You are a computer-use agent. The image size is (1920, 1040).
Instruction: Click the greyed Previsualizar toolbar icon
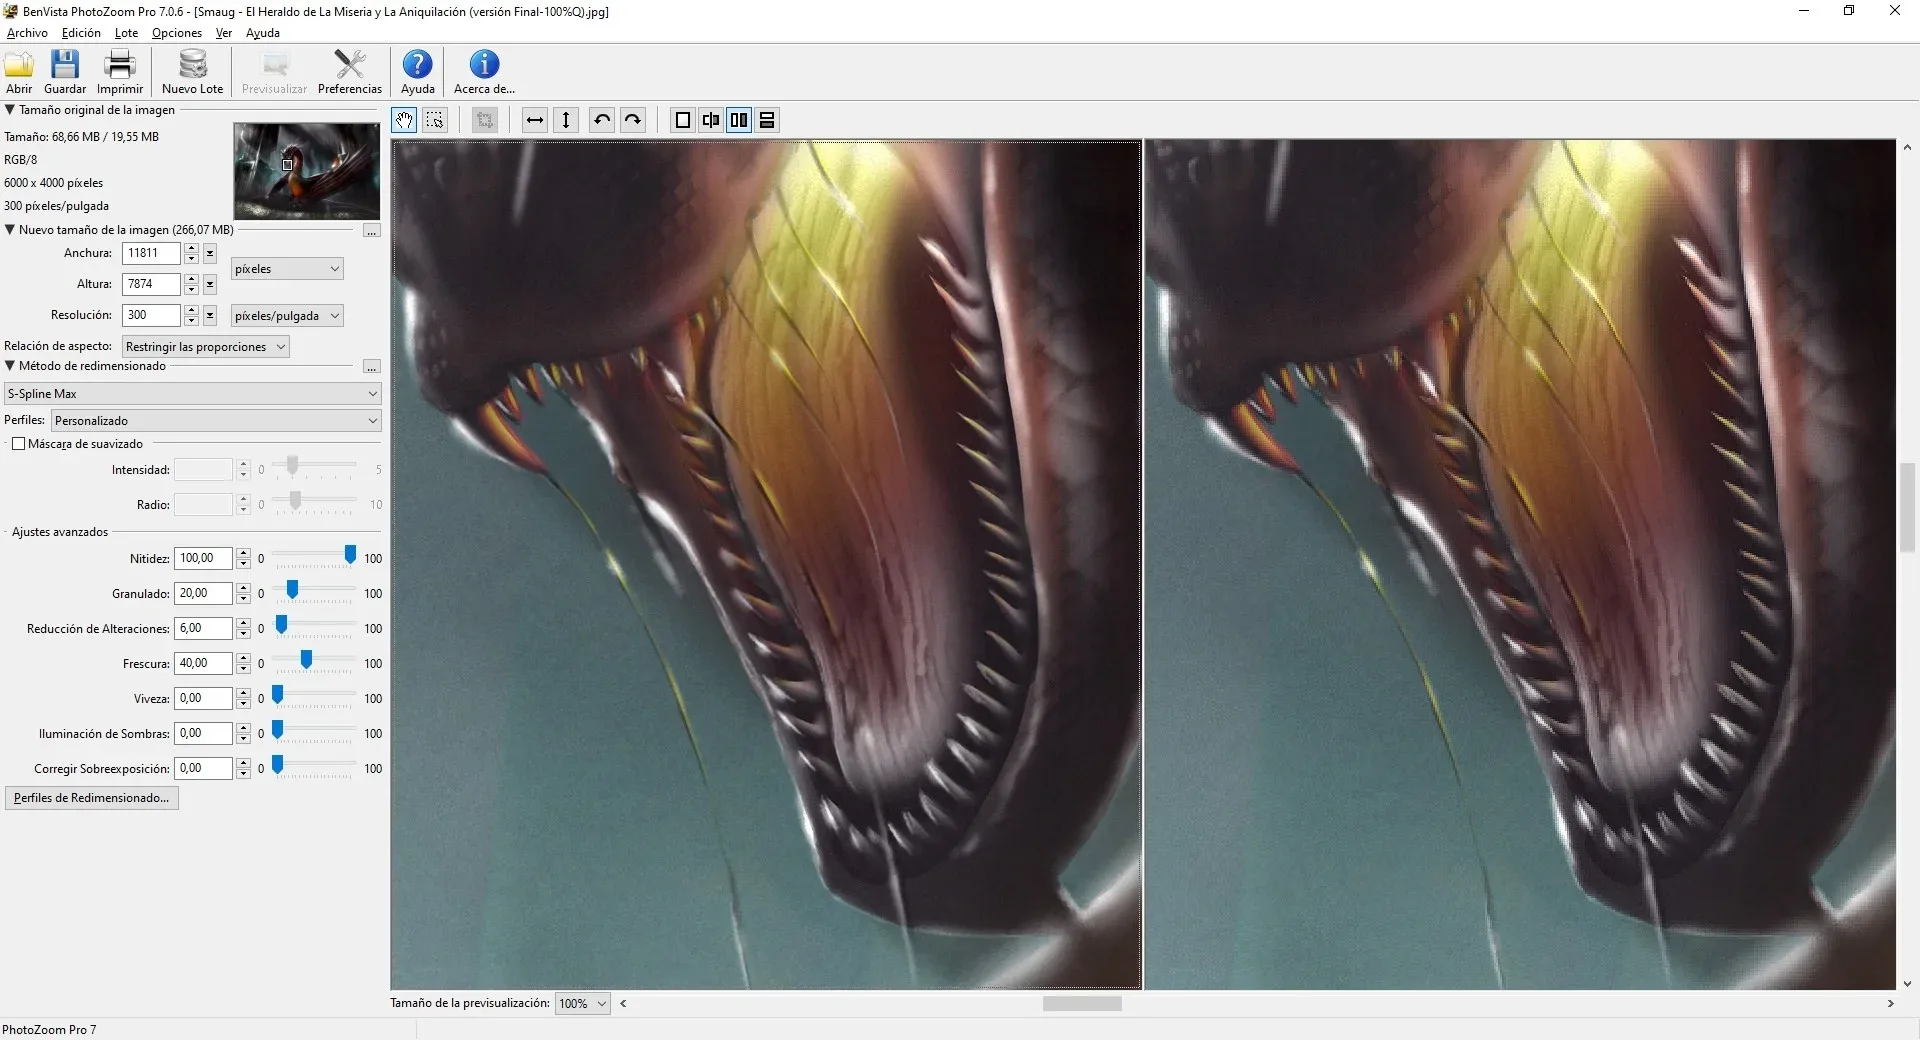[275, 65]
